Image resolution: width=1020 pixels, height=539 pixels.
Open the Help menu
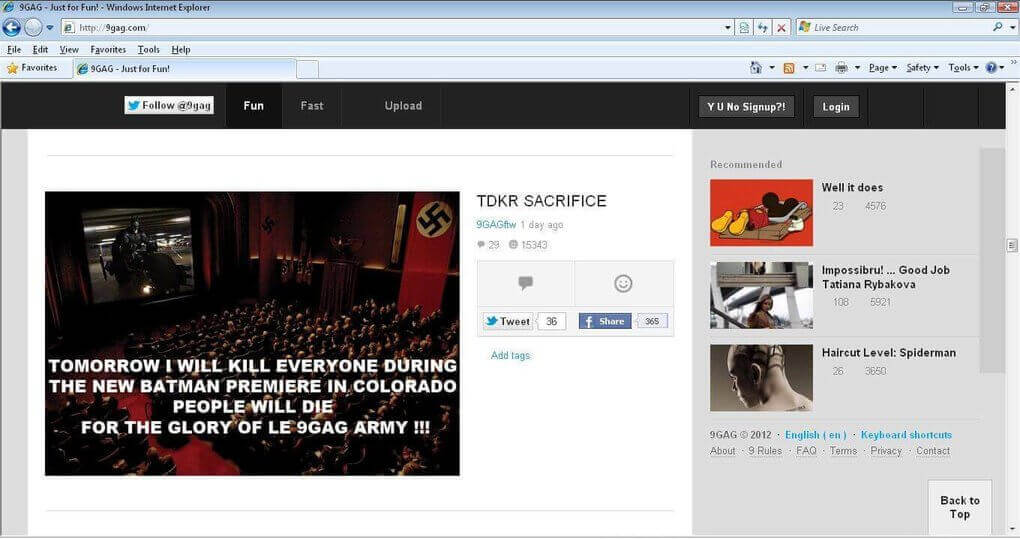pos(181,49)
